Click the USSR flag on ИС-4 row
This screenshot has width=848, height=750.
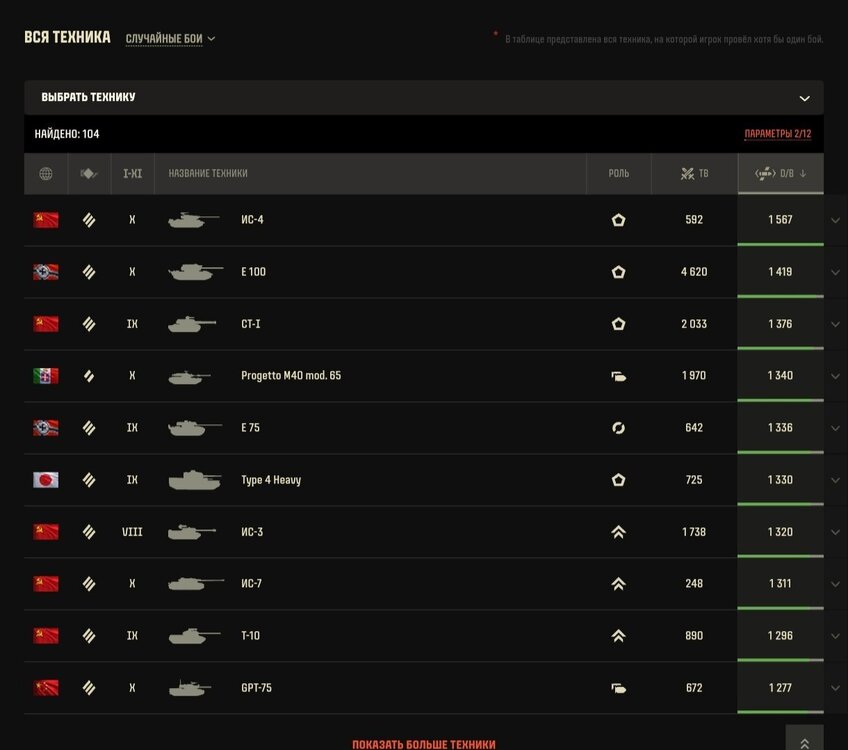[x=46, y=220]
